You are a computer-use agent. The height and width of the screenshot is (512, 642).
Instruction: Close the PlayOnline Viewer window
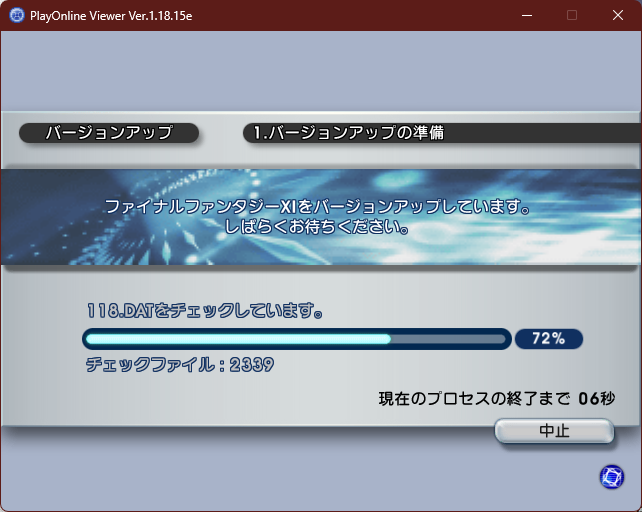(618, 16)
